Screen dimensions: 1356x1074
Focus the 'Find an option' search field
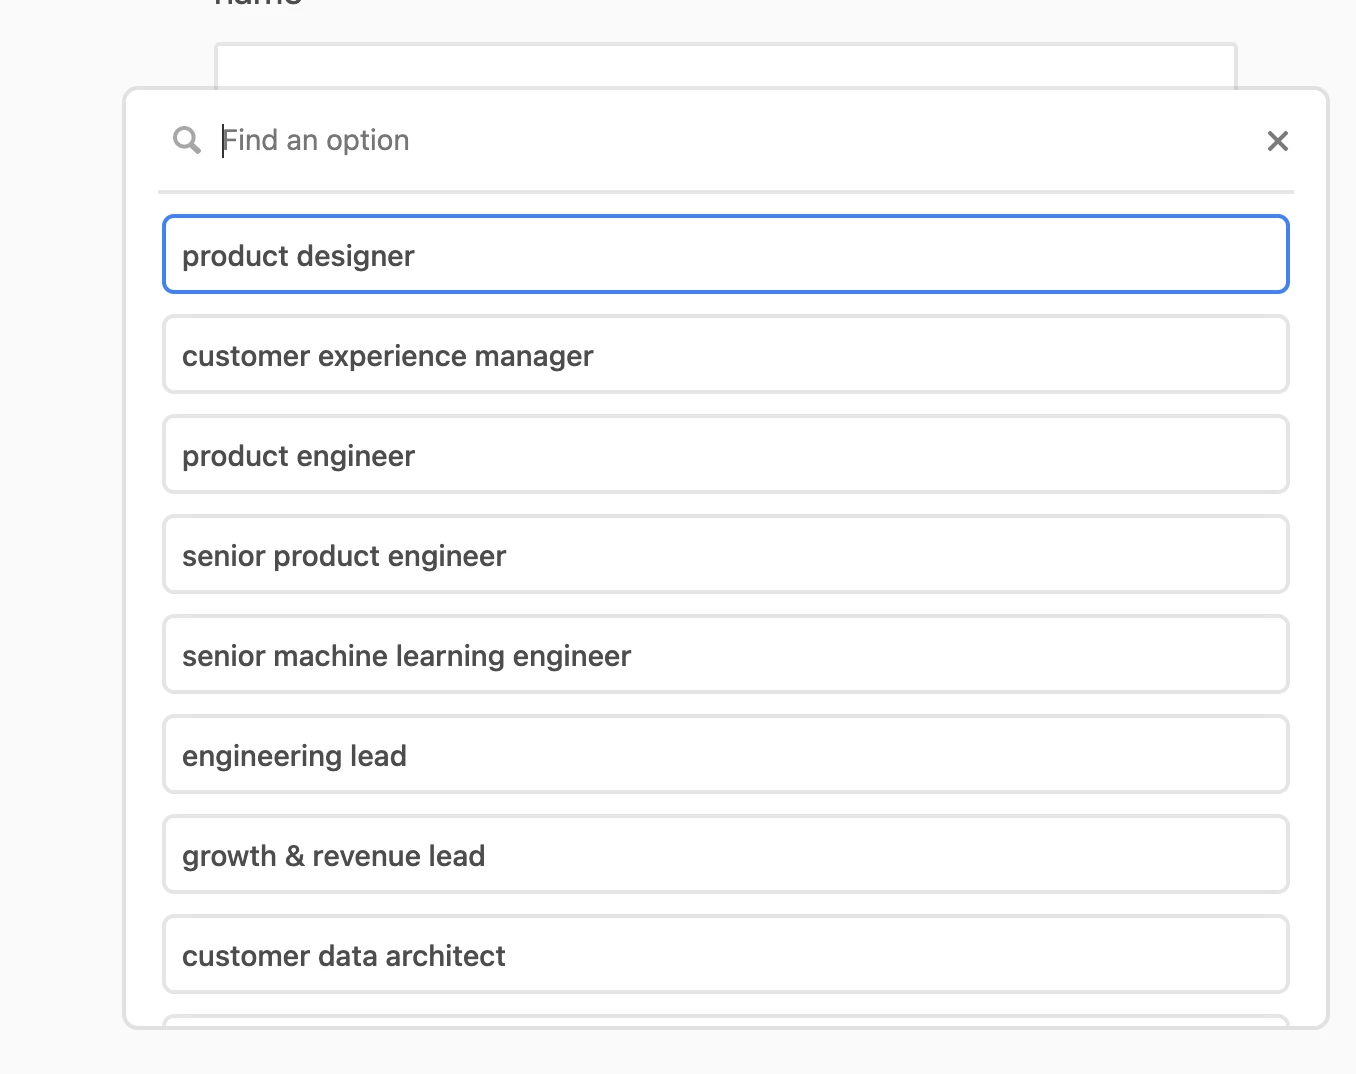point(735,140)
